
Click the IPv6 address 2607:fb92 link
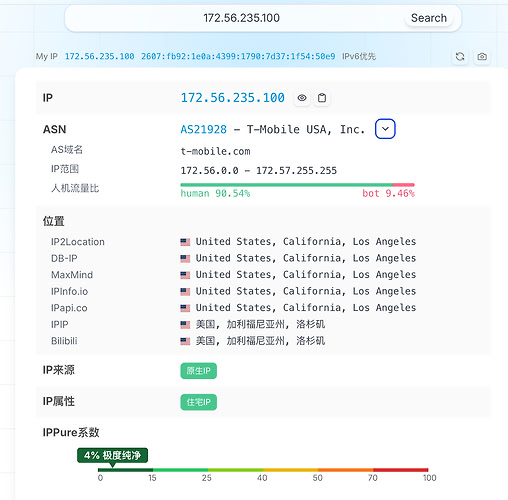[238, 56]
